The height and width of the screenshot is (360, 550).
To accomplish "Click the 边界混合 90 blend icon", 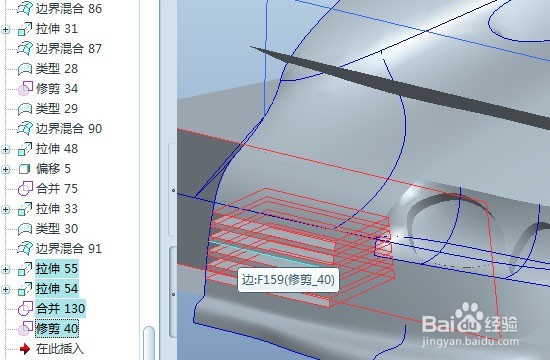I will (x=25, y=128).
